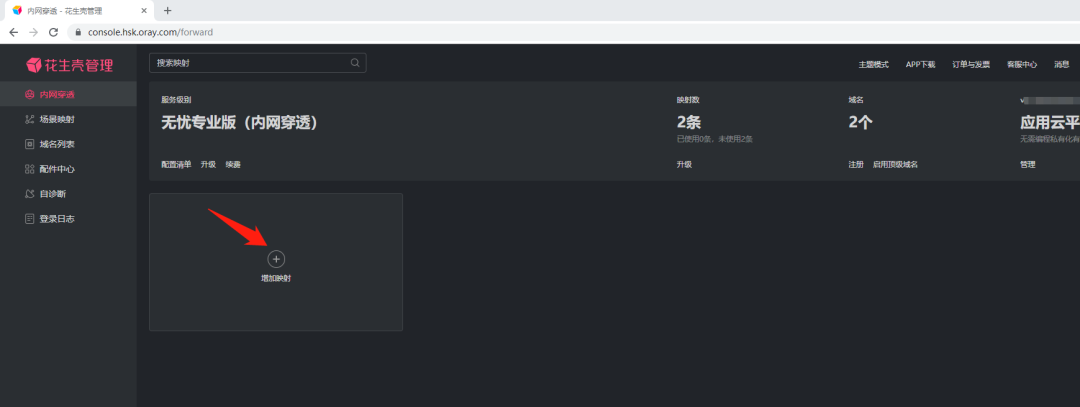The height and width of the screenshot is (407, 1080).
Task: Click the 搜索映射 search field
Action: (x=258, y=63)
